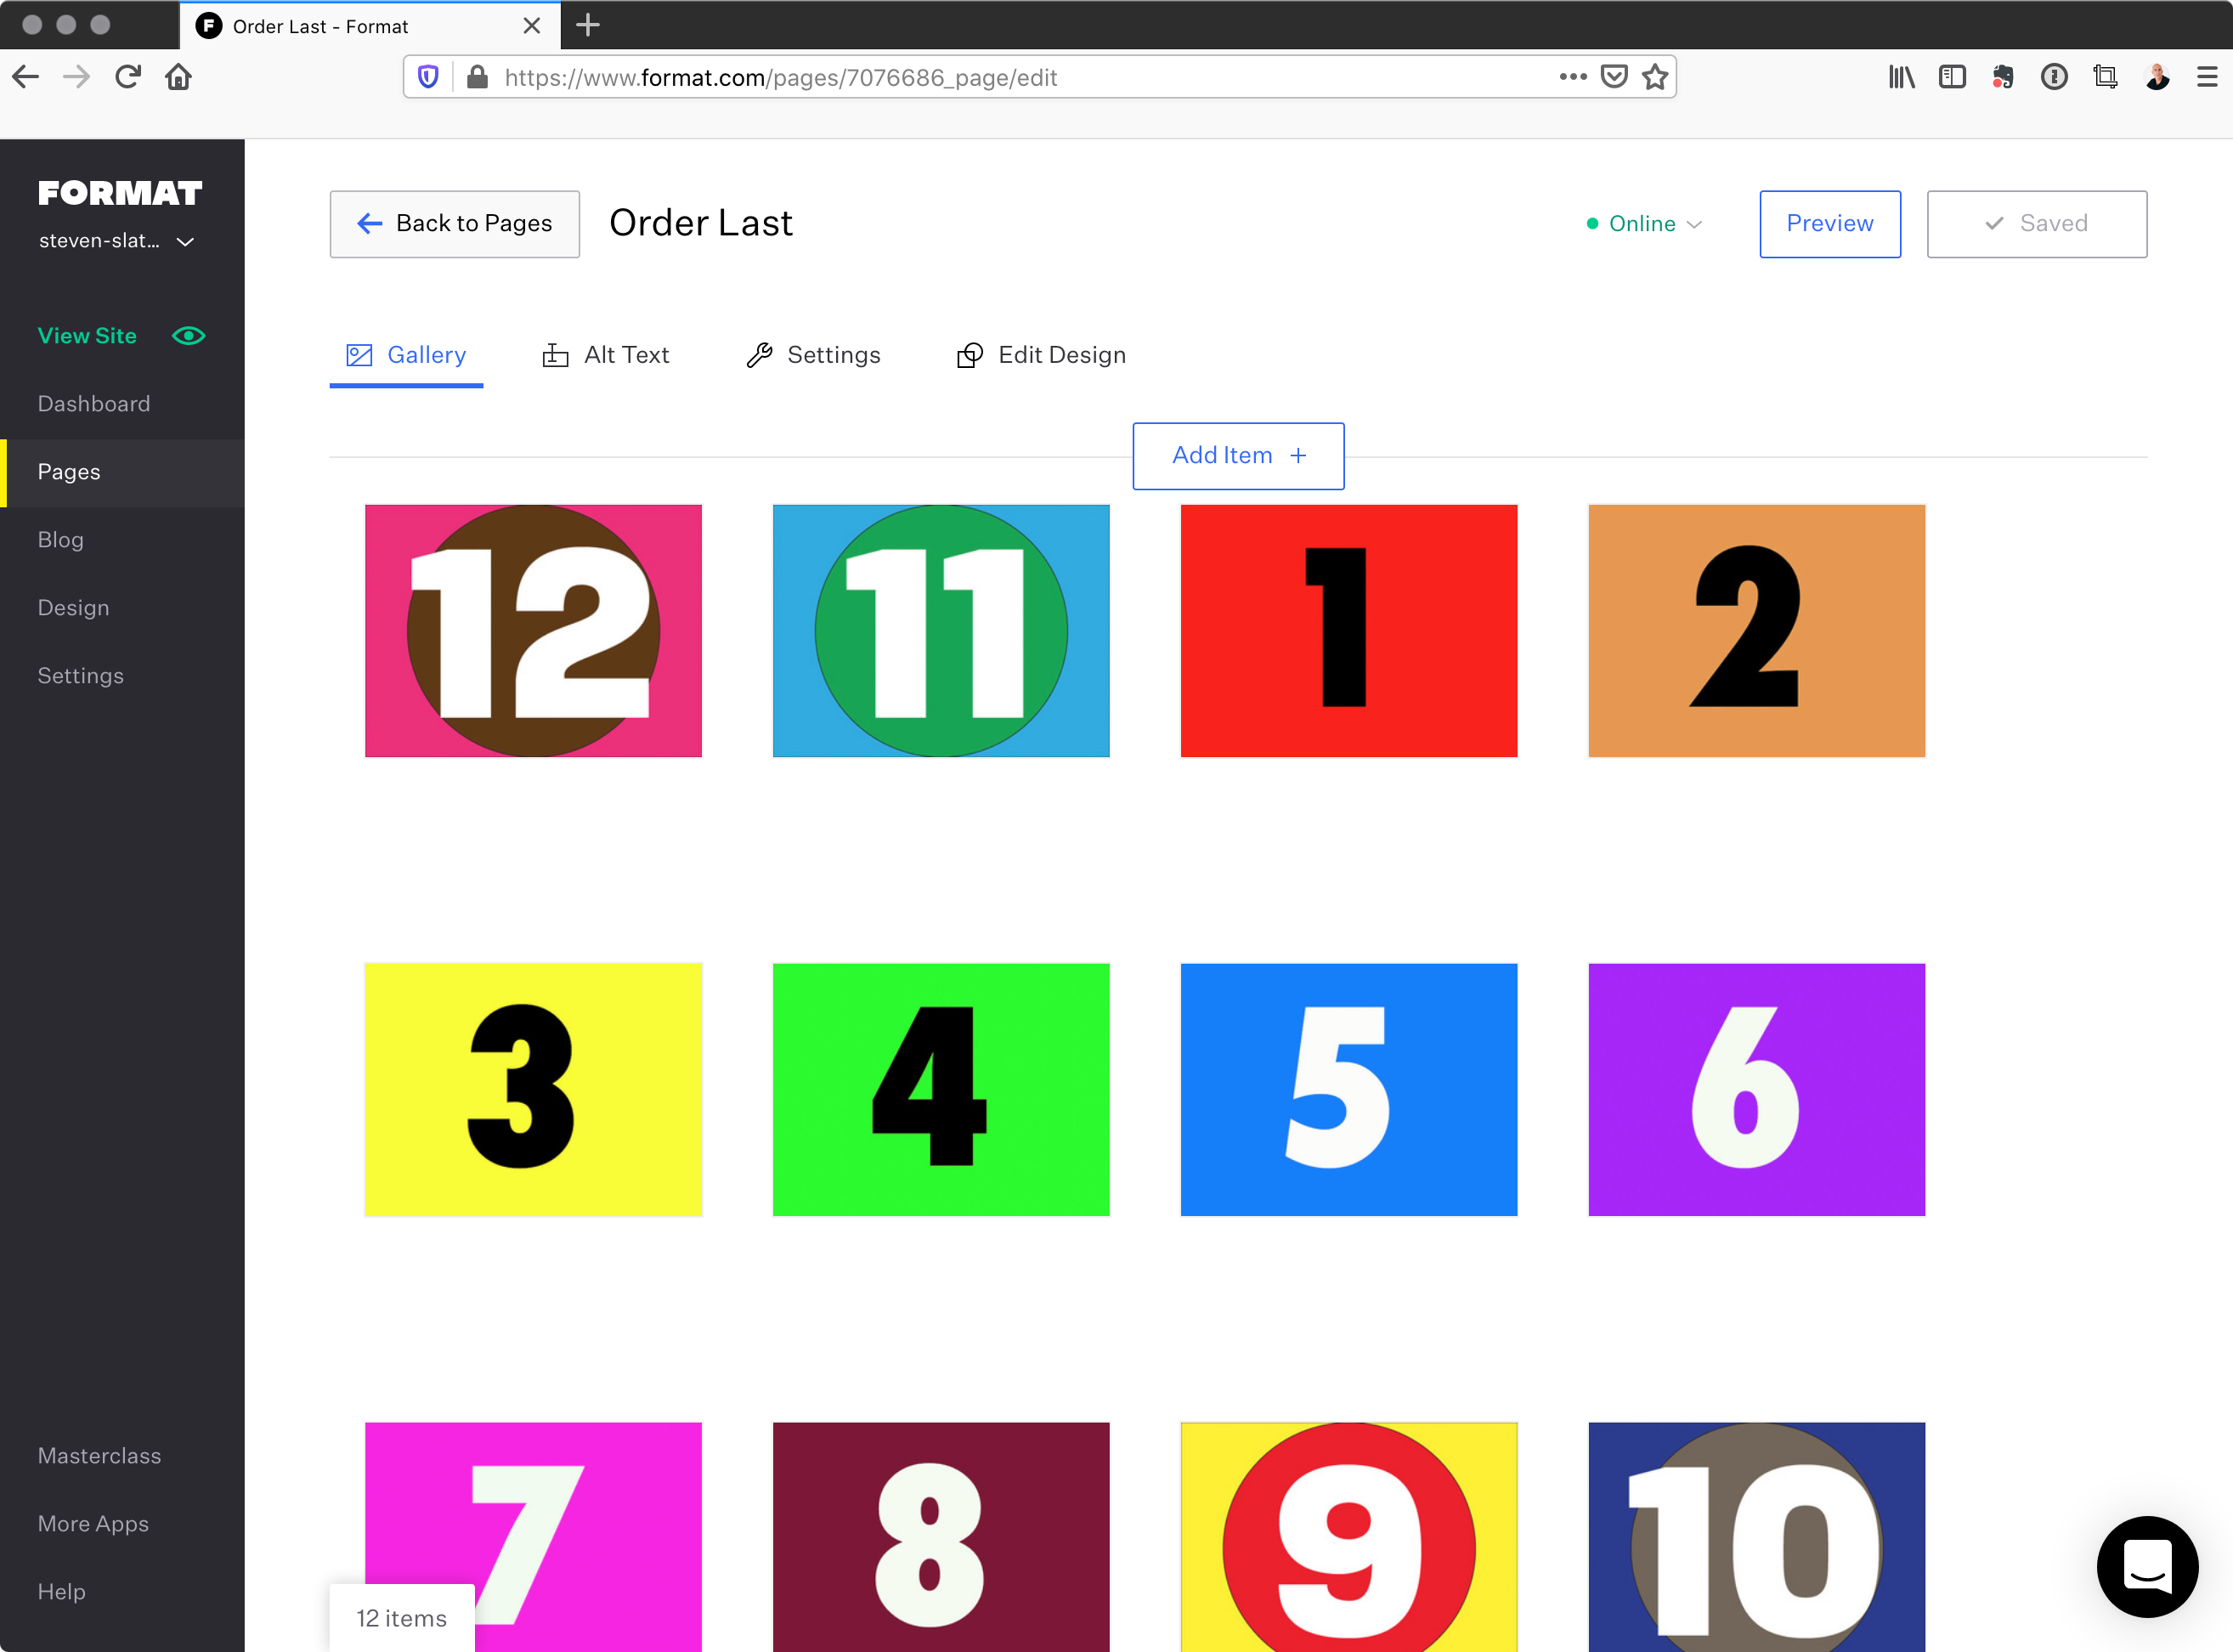This screenshot has height=1652, width=2233.
Task: Open View Site link
Action: (87, 336)
